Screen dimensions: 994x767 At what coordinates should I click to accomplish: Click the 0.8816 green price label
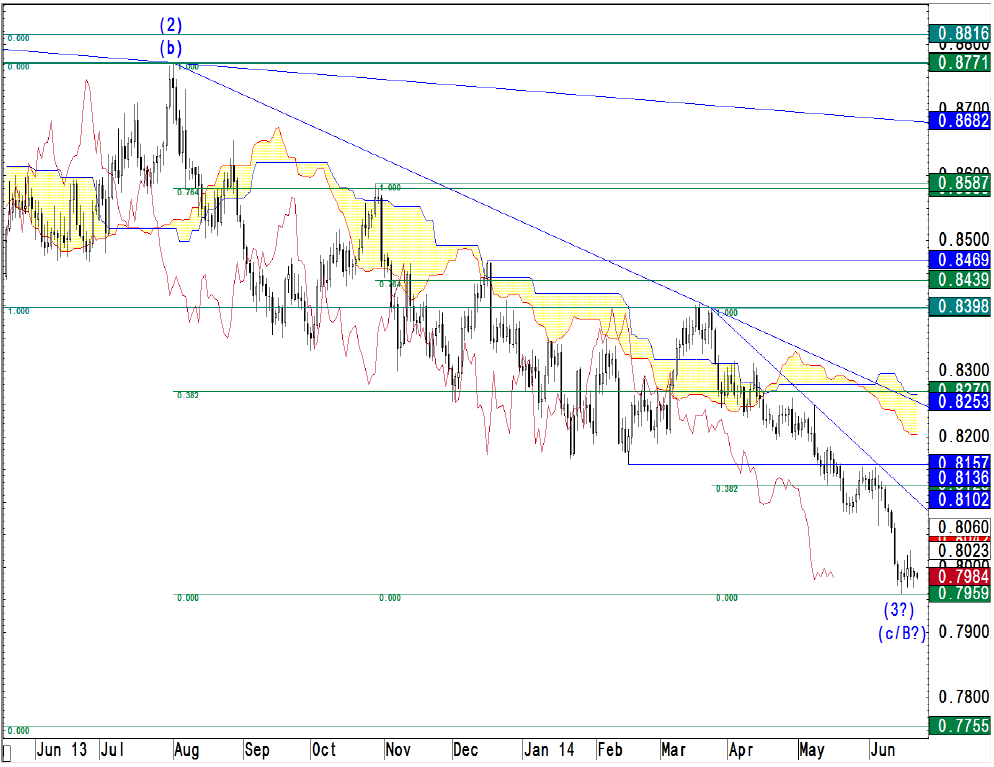(959, 34)
